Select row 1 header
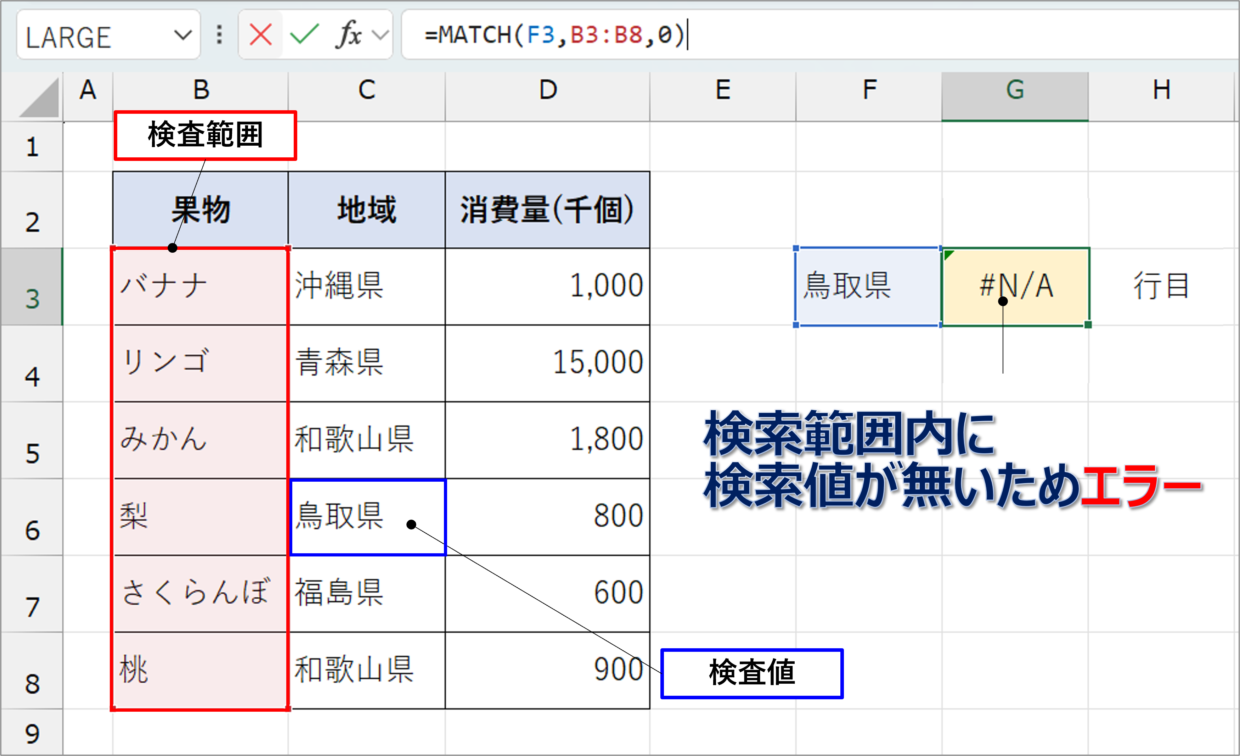 [32, 147]
